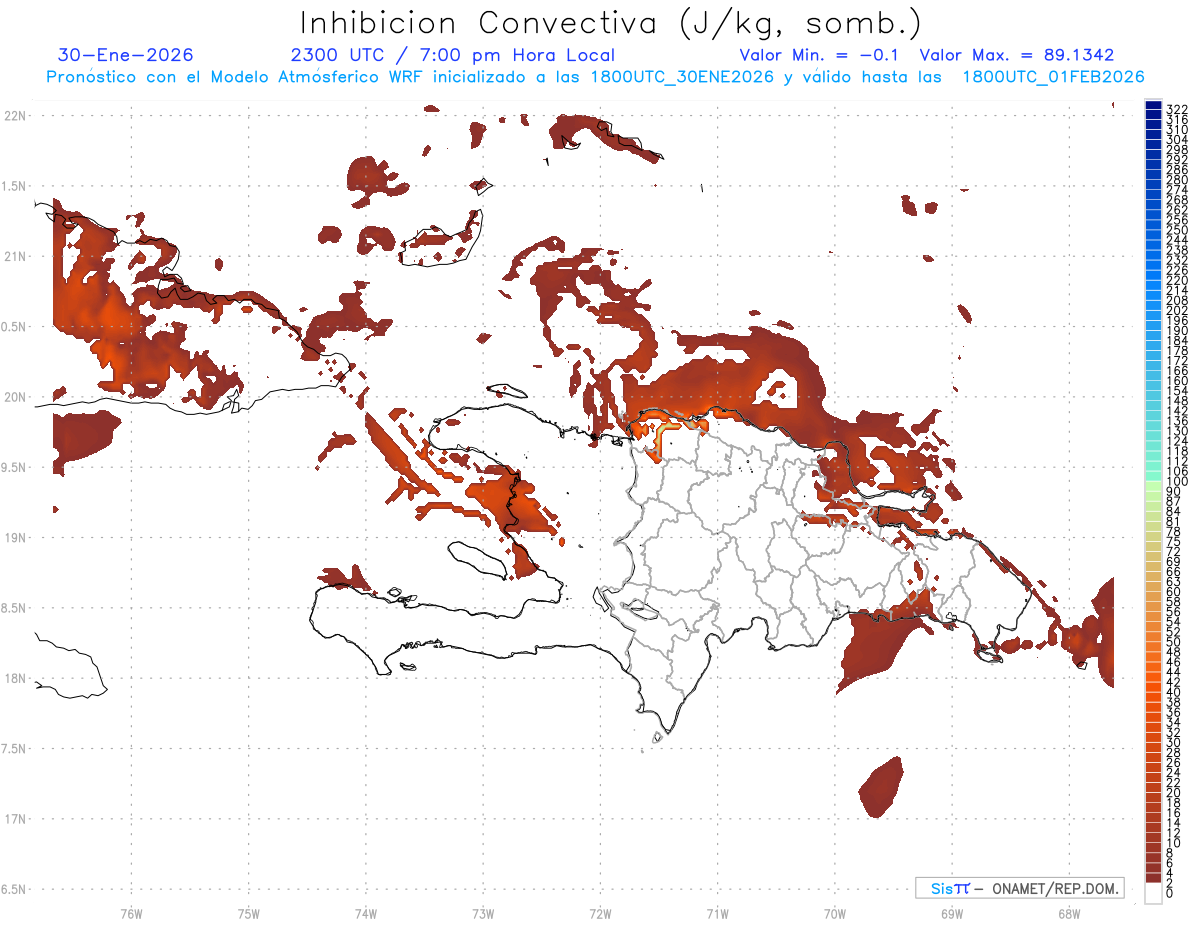The image size is (1200, 927).
Task: Click the "69W" longitude label
Action: point(952,912)
